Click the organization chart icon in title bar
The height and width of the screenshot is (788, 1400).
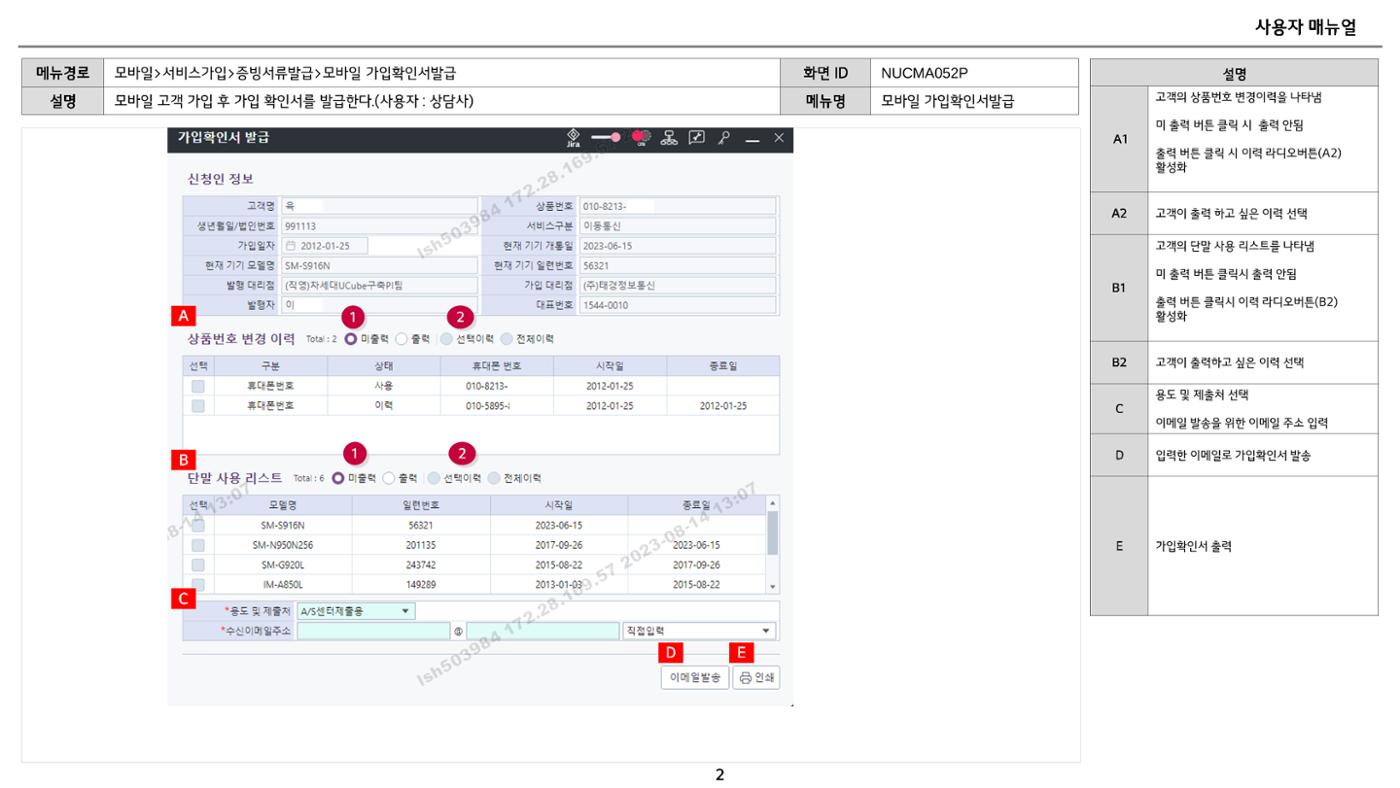tap(670, 138)
